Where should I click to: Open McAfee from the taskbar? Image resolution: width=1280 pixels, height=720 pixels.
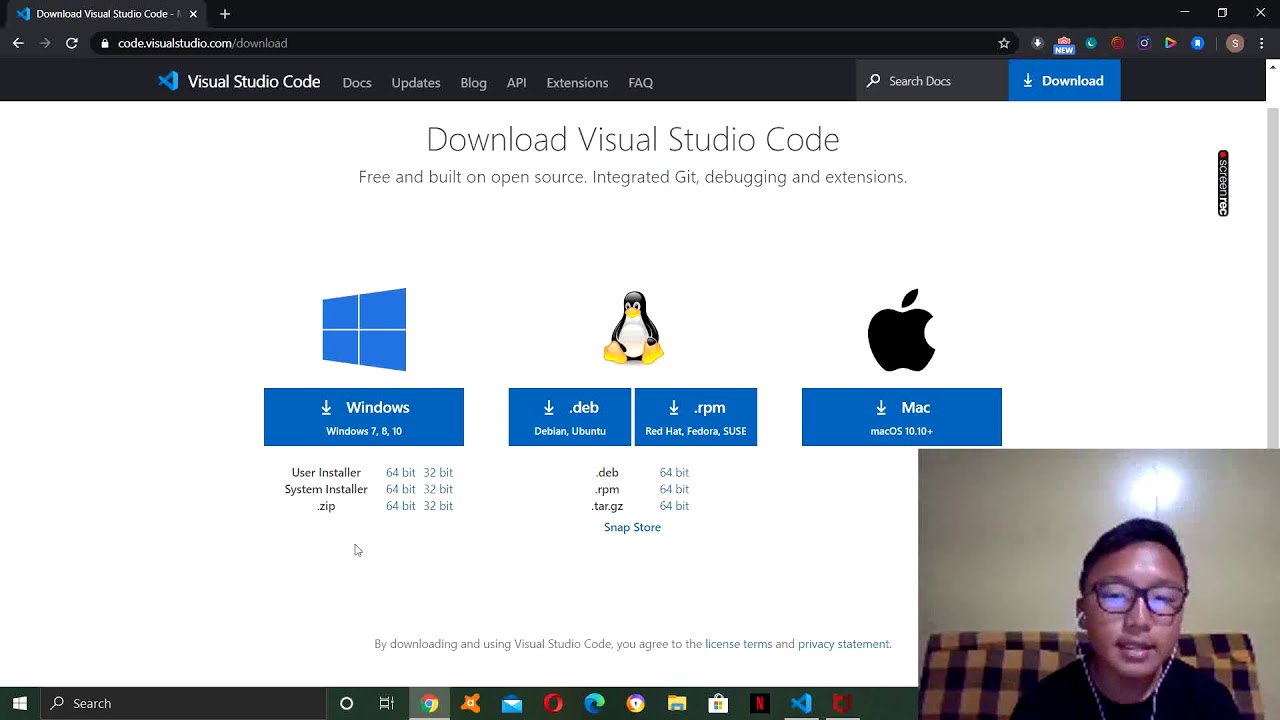click(x=842, y=703)
